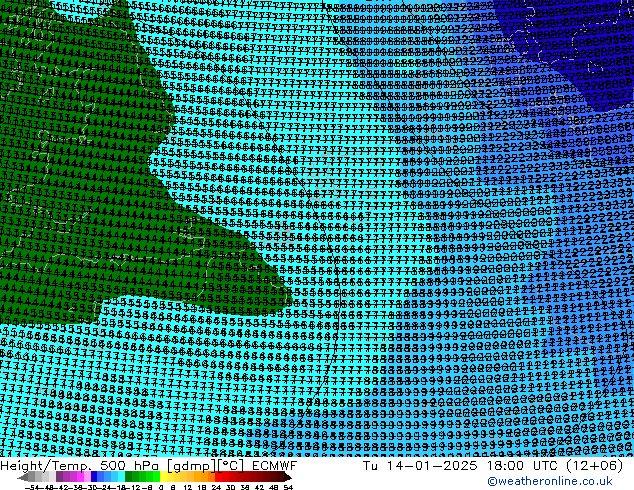Pick the dark green legend swatch near -18

(x=129, y=476)
